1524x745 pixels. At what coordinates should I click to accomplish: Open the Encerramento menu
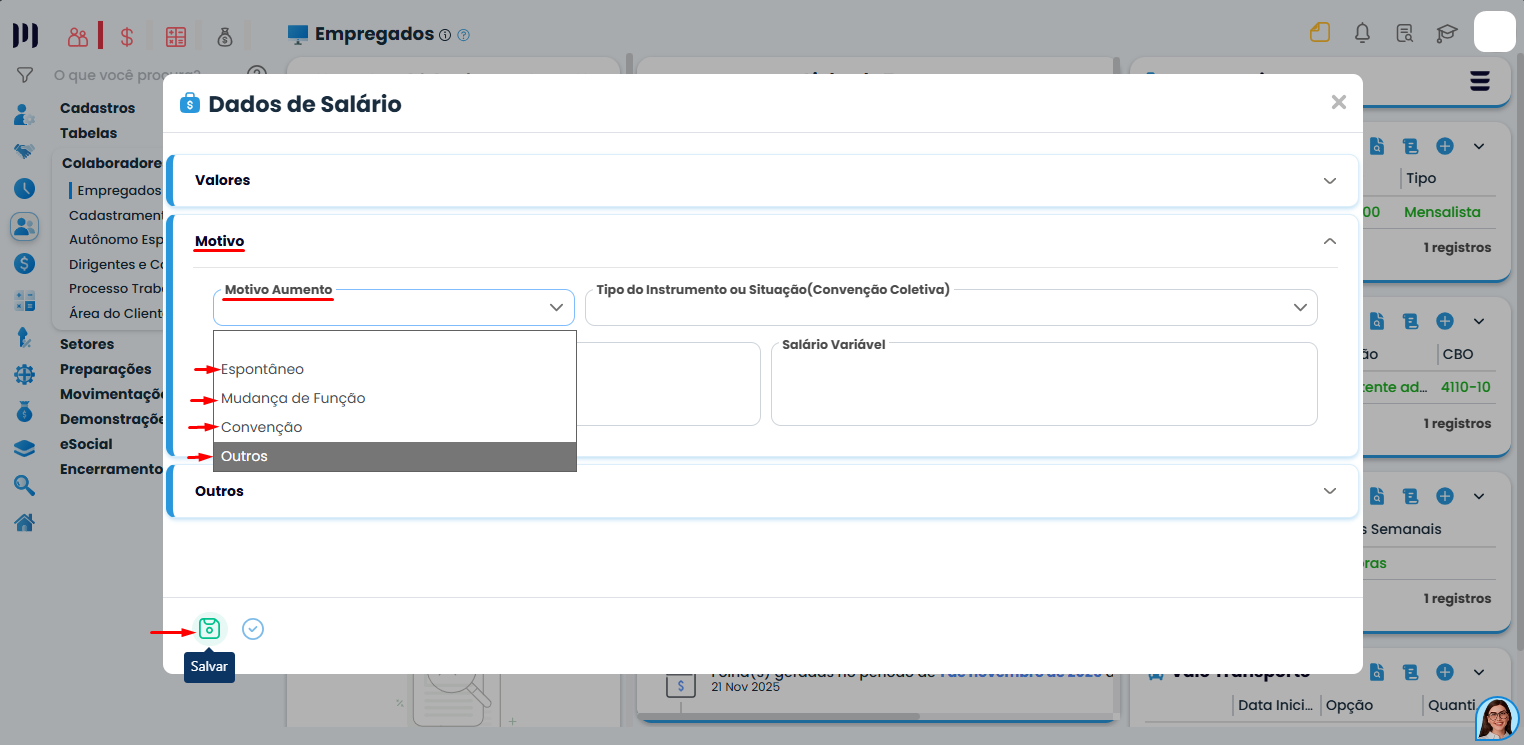111,469
